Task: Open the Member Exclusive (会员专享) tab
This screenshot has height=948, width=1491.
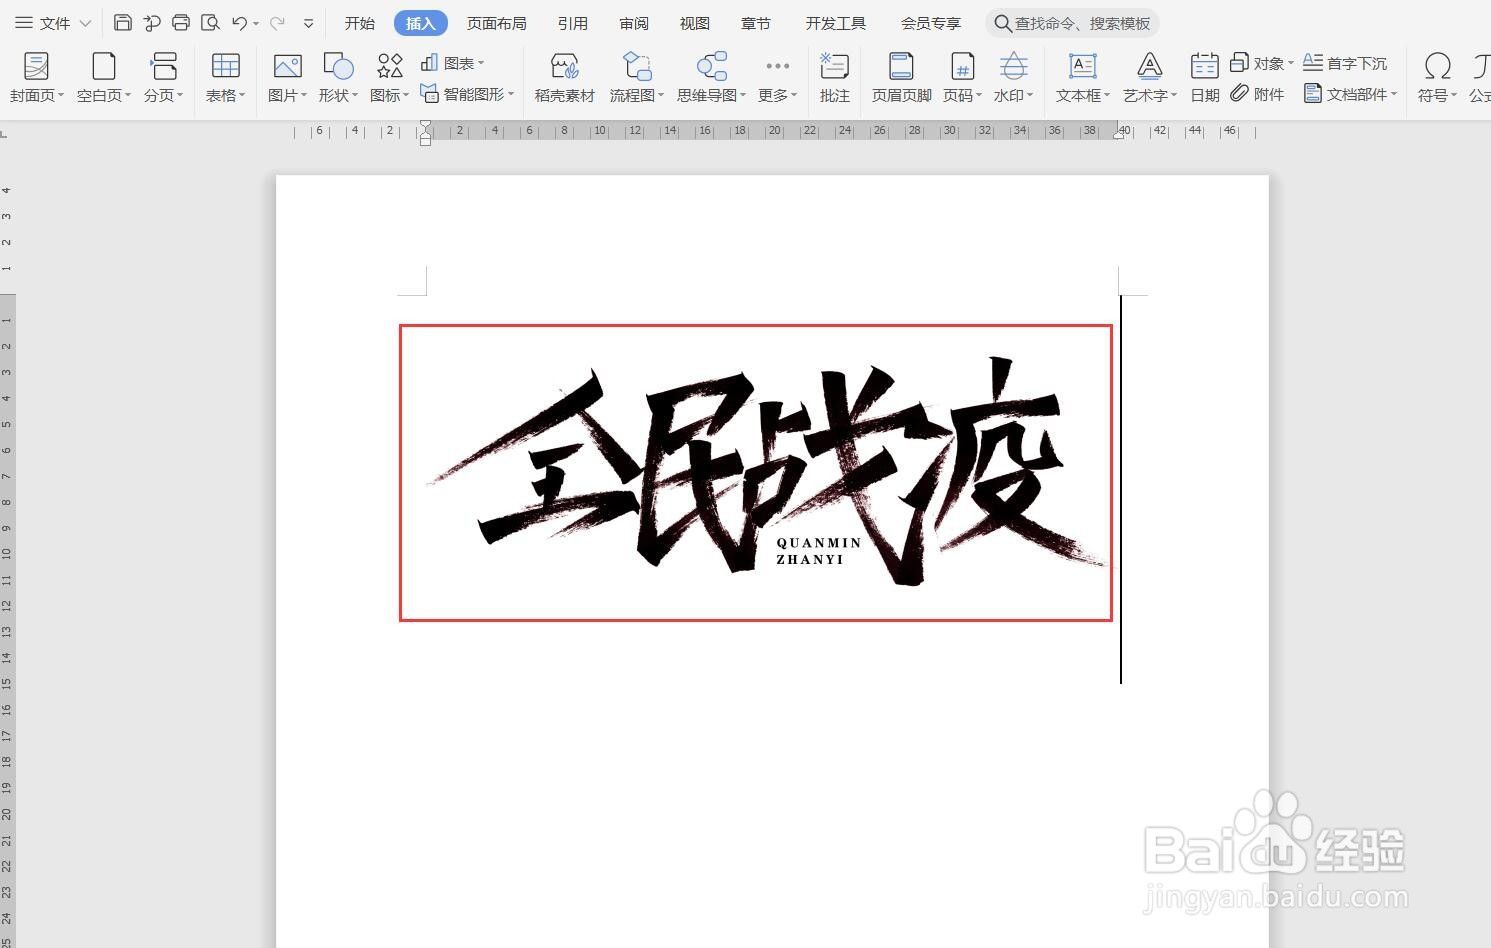Action: point(931,23)
